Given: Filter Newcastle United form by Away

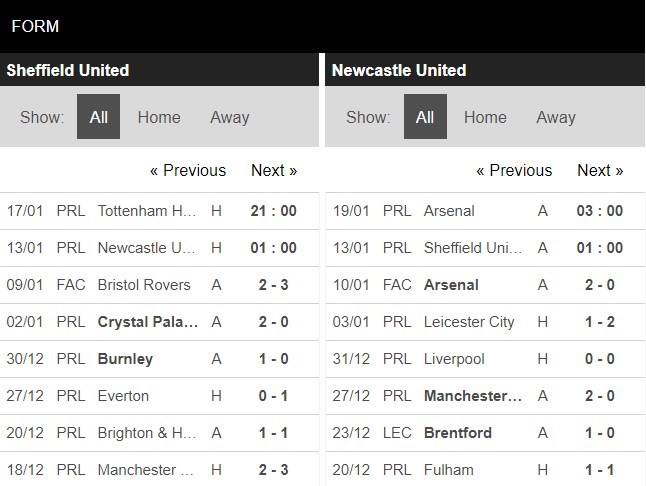Looking at the screenshot, I should 556,117.
